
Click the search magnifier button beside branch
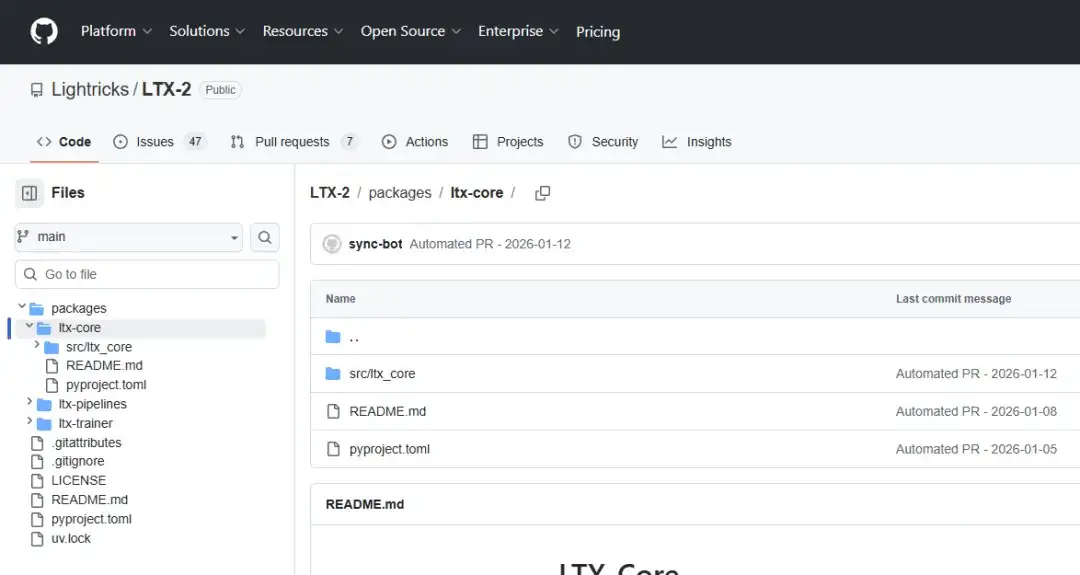point(264,238)
